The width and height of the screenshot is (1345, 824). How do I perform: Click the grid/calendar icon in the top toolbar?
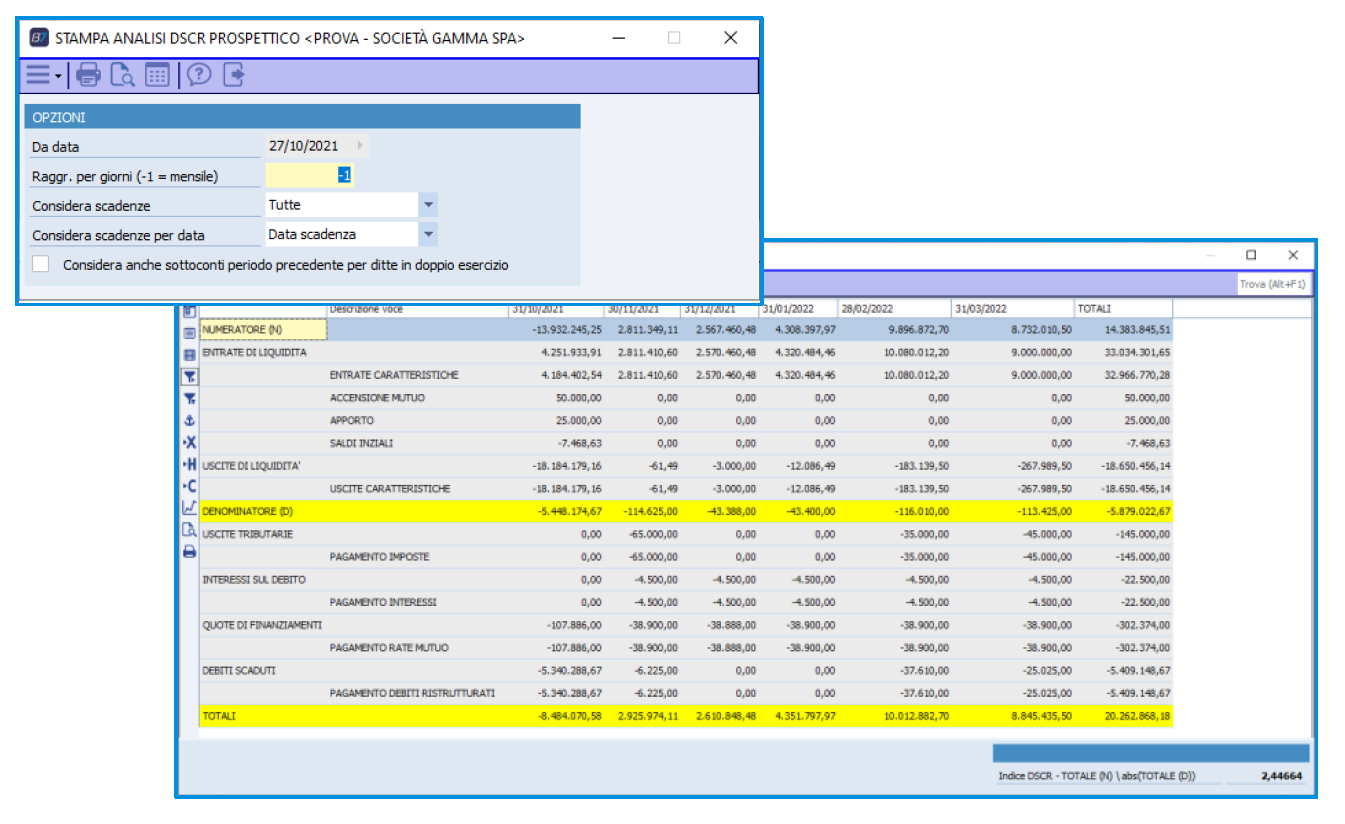point(157,75)
